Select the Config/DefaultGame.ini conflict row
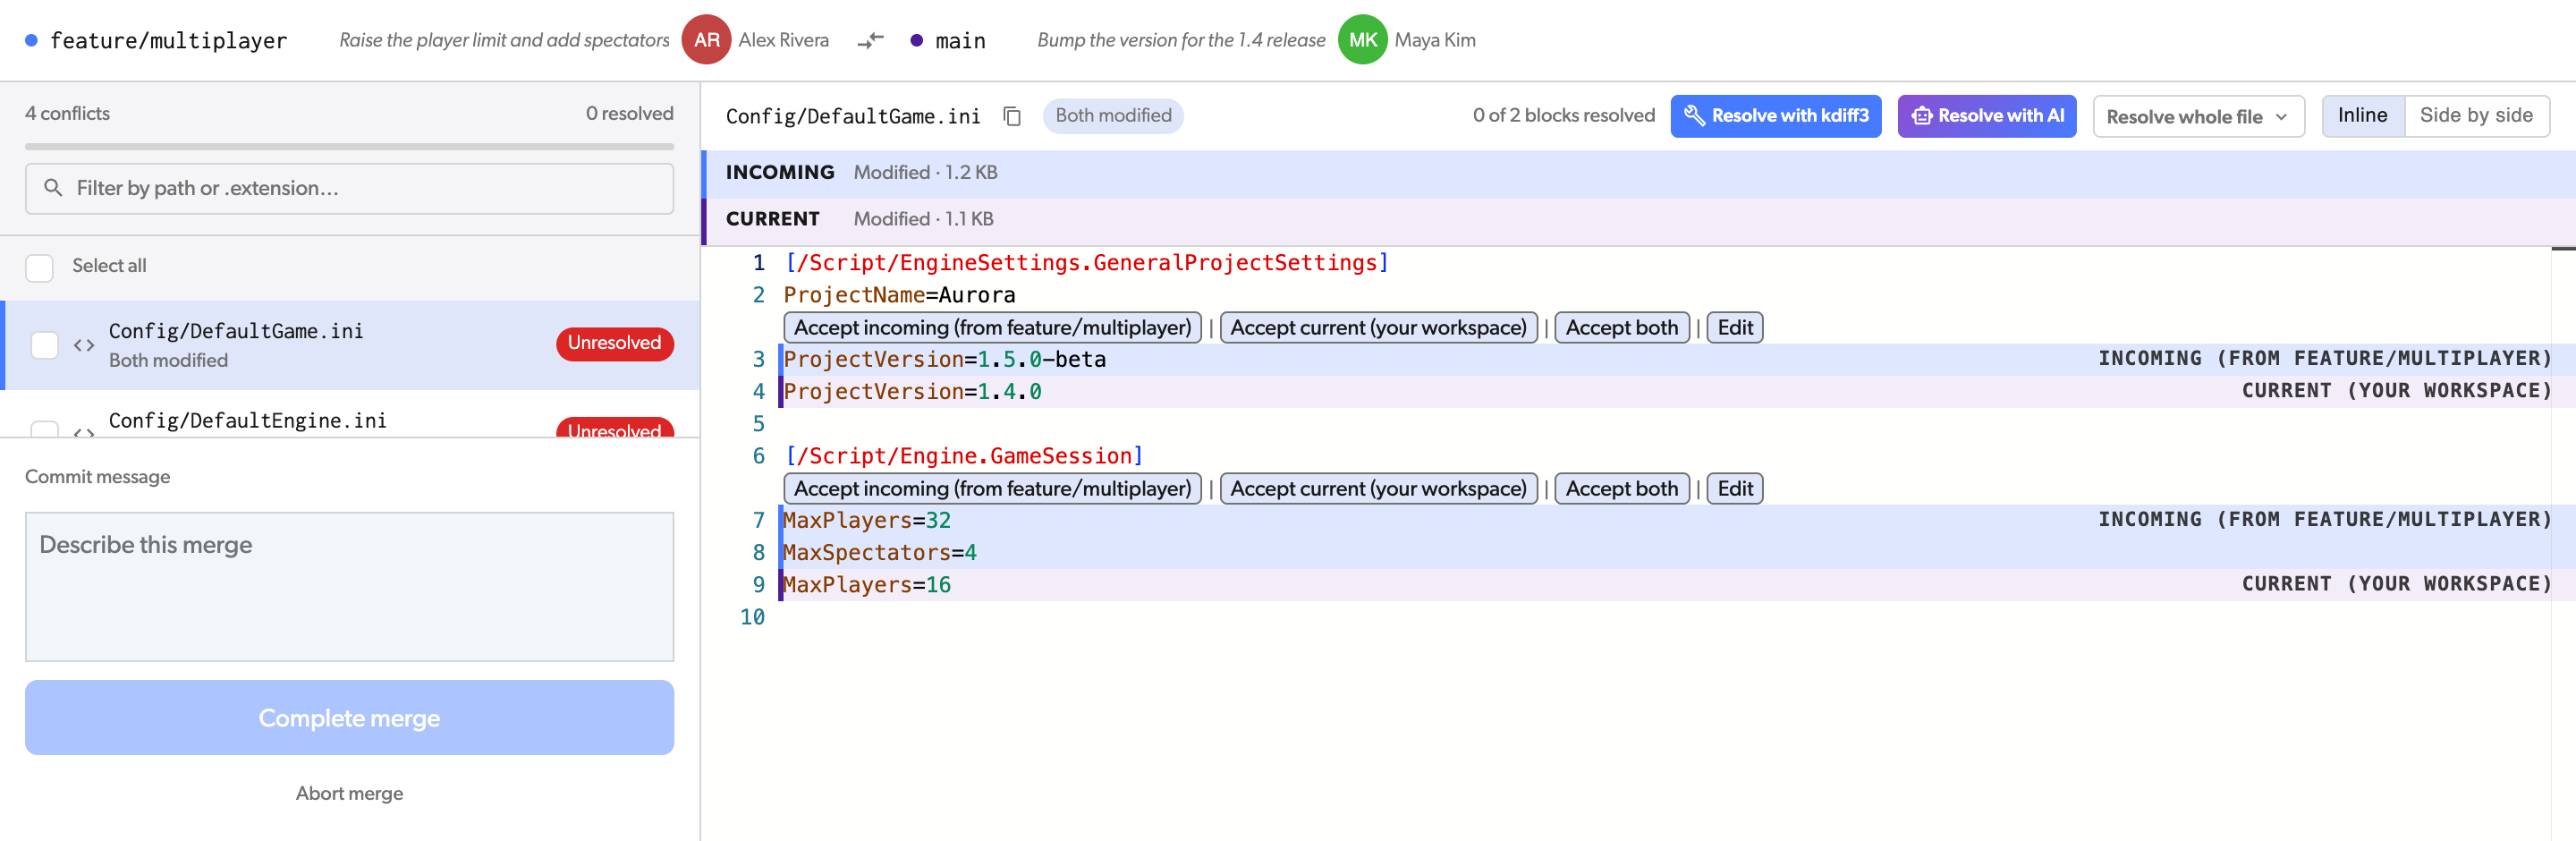2576x841 pixels. (350, 345)
